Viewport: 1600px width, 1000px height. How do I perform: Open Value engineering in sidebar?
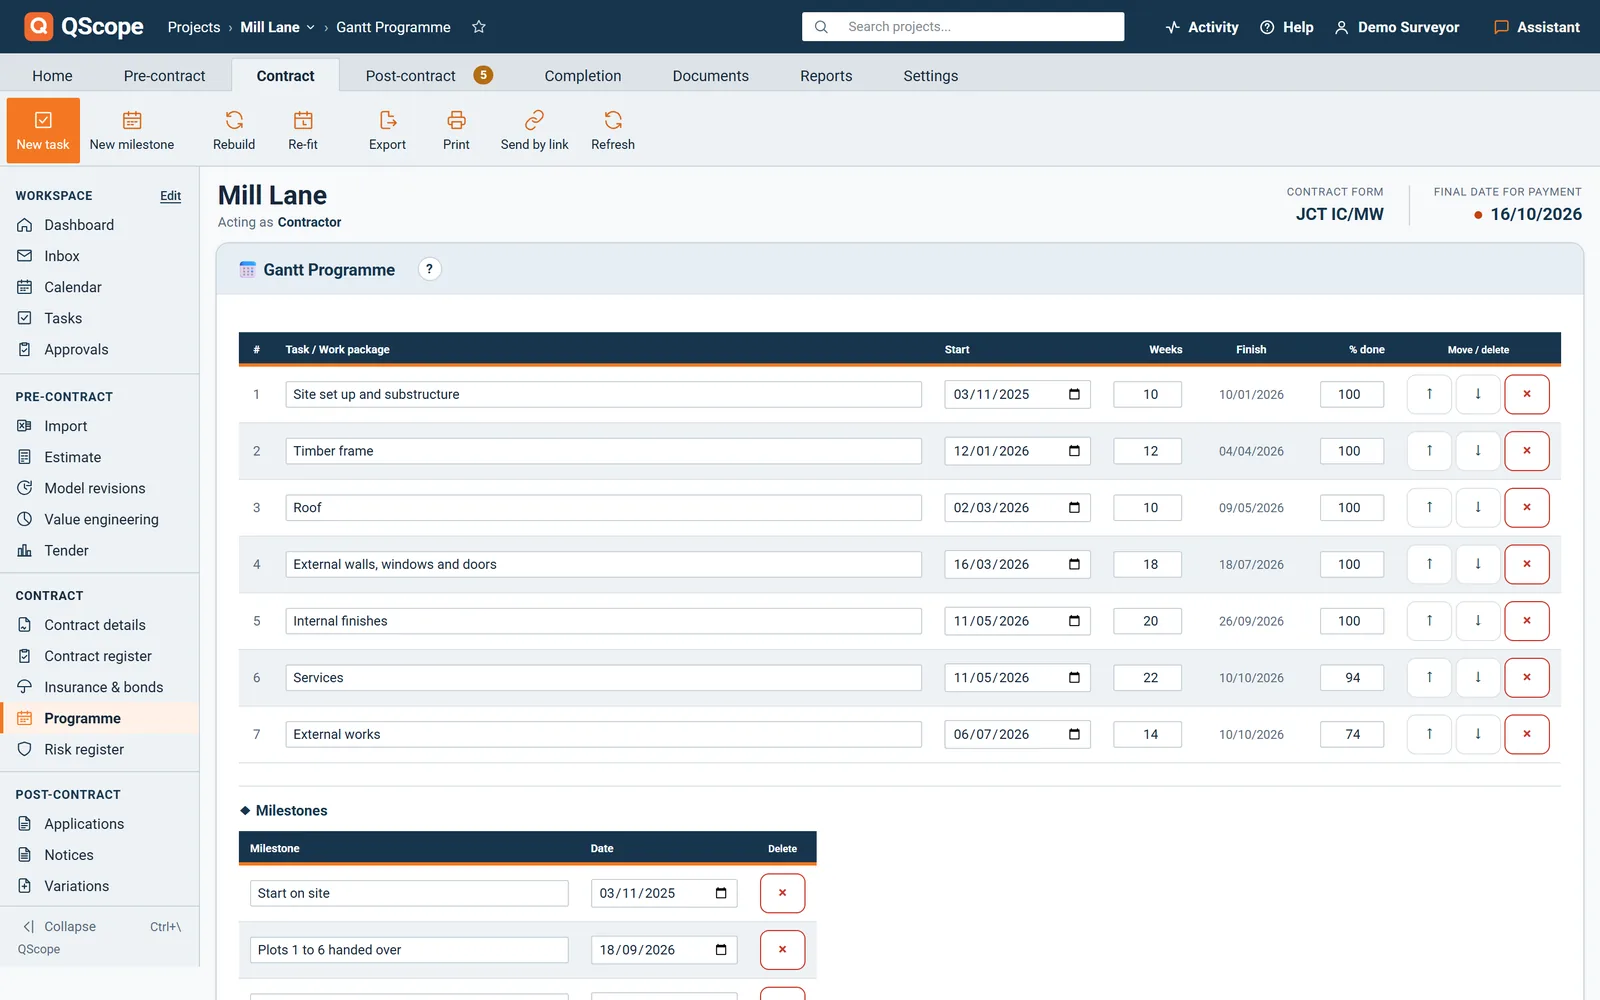pos(100,519)
